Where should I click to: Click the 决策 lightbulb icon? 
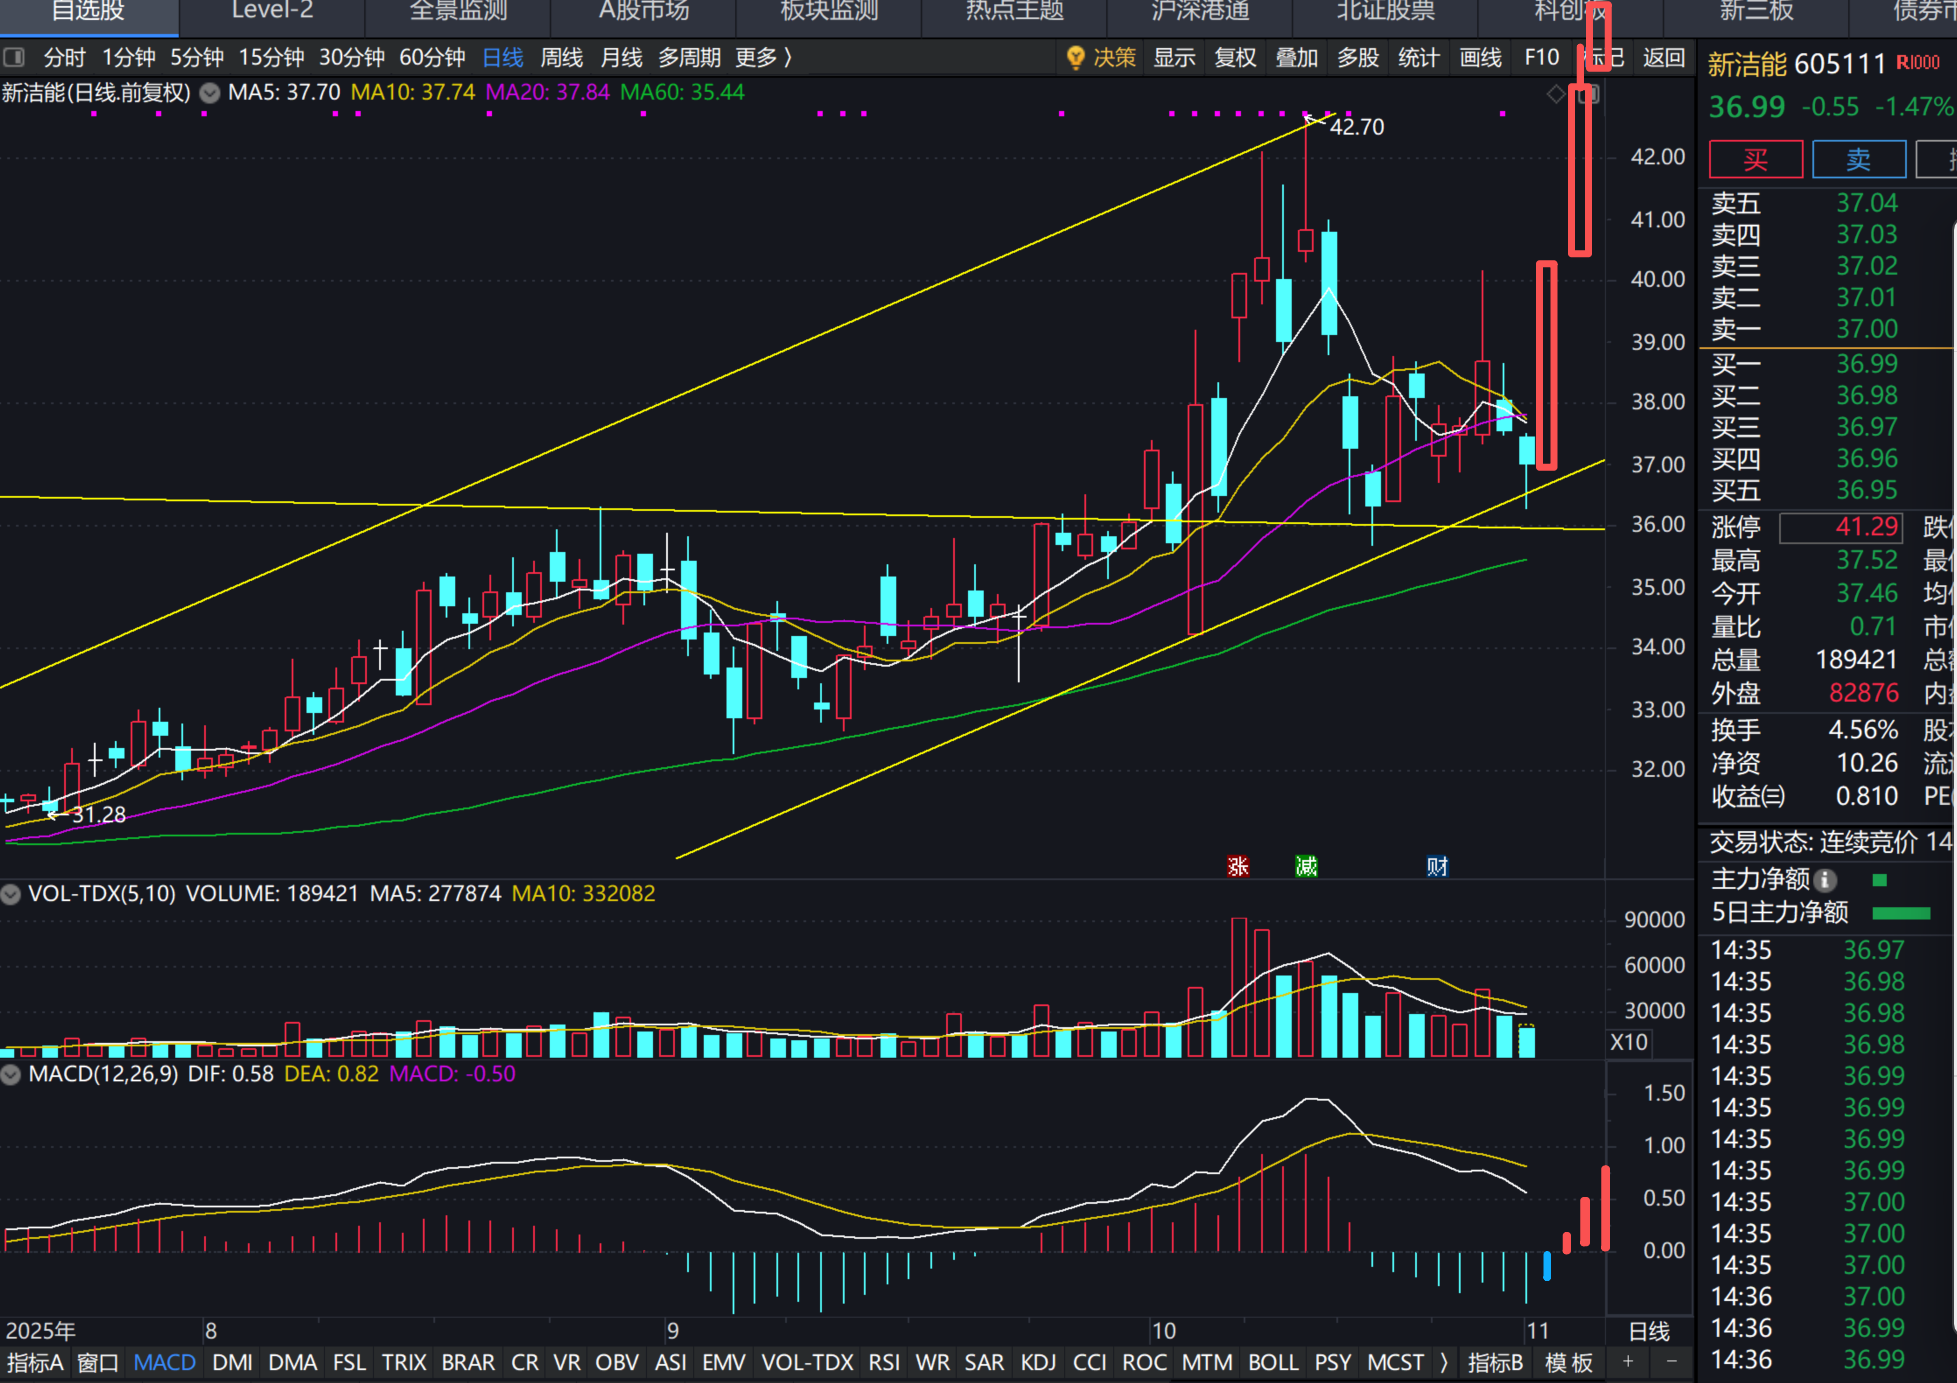pos(1076,58)
